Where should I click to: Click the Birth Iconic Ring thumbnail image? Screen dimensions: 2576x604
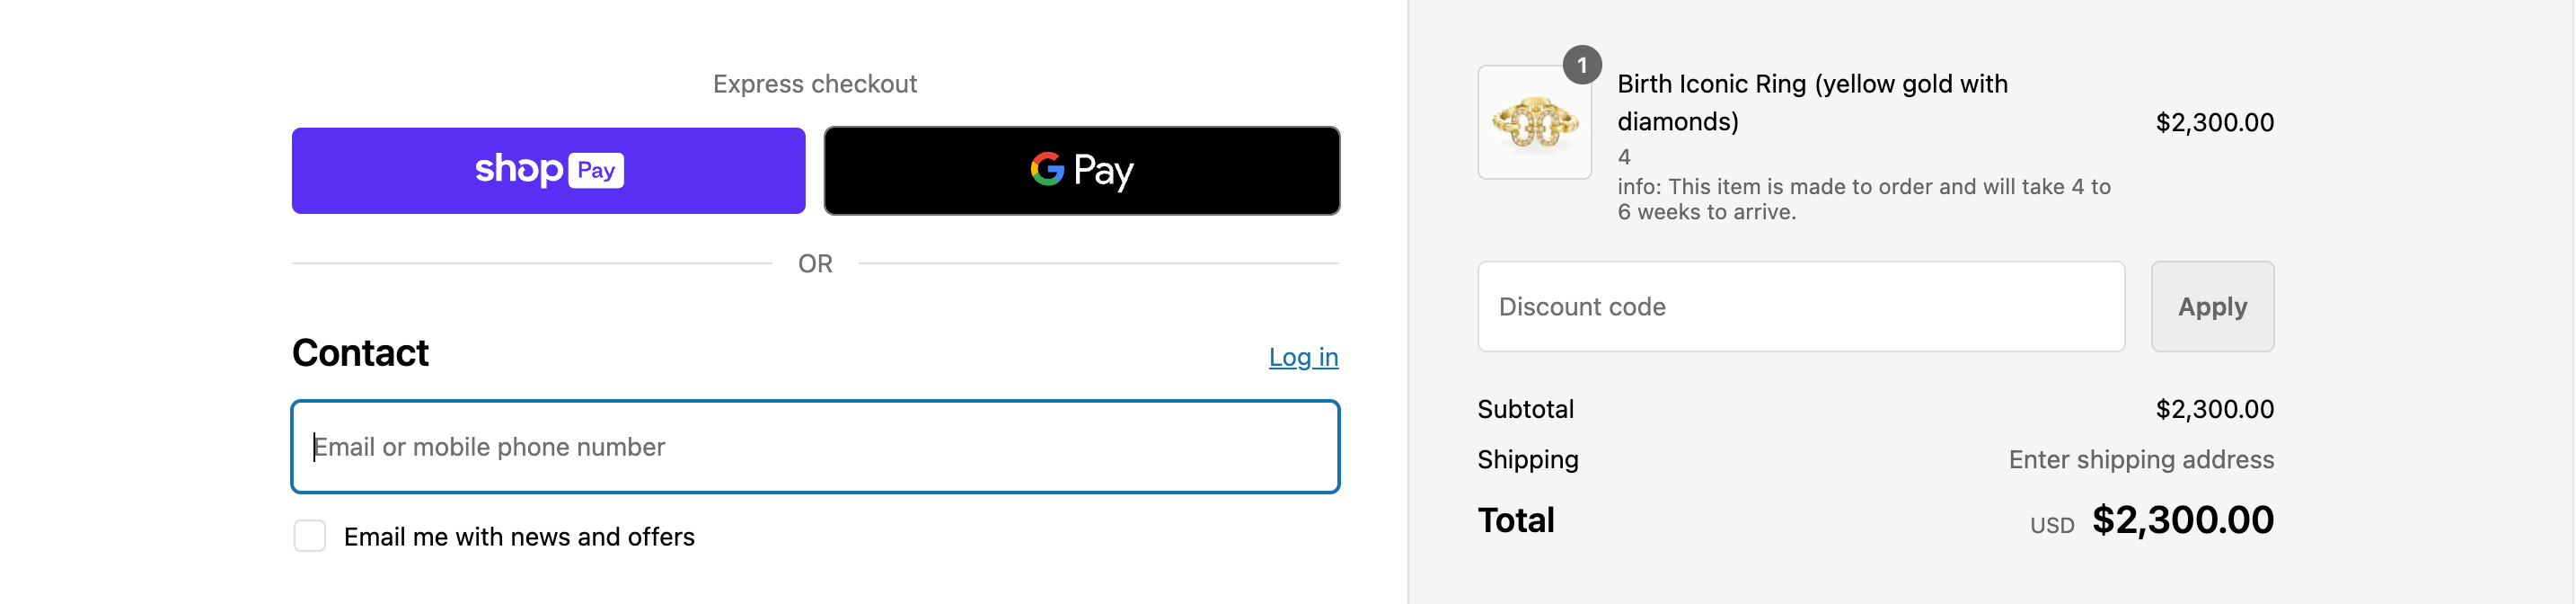click(1534, 123)
